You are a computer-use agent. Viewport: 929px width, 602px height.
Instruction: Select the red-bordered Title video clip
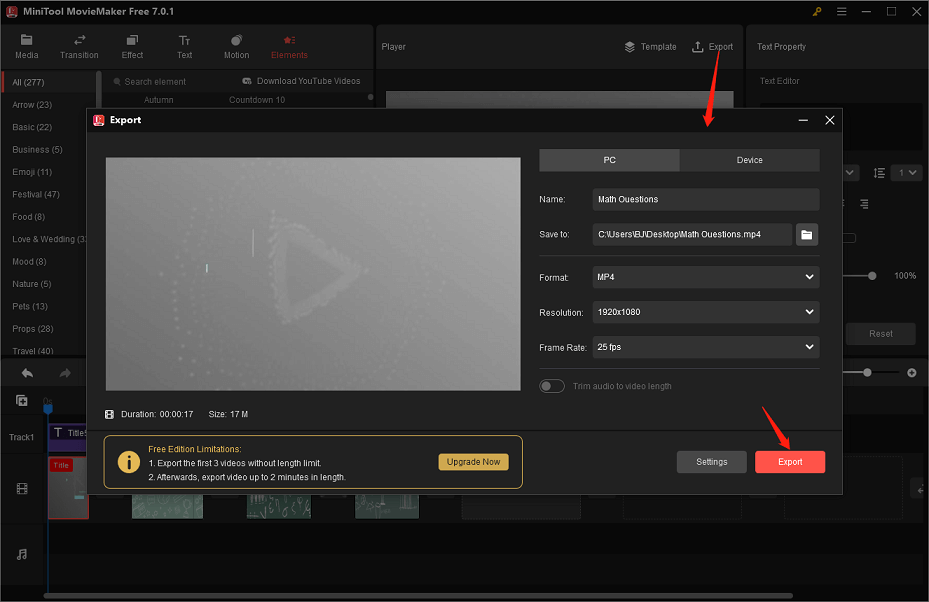tap(68, 488)
